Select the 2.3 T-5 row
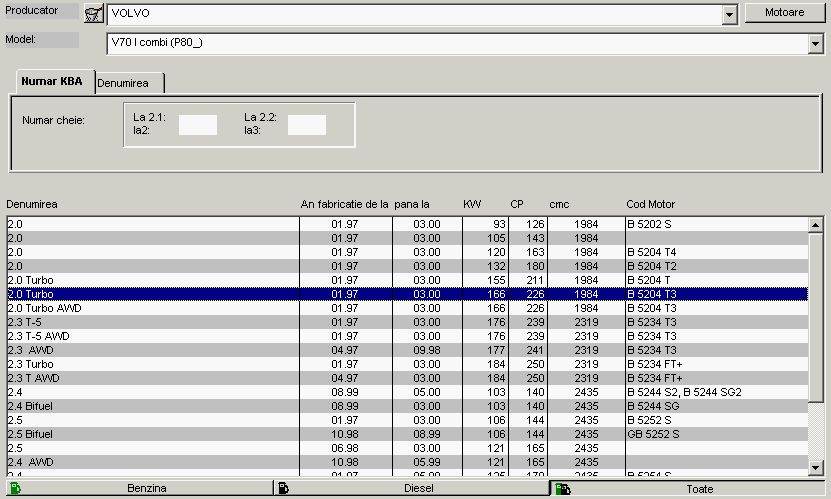 point(407,322)
